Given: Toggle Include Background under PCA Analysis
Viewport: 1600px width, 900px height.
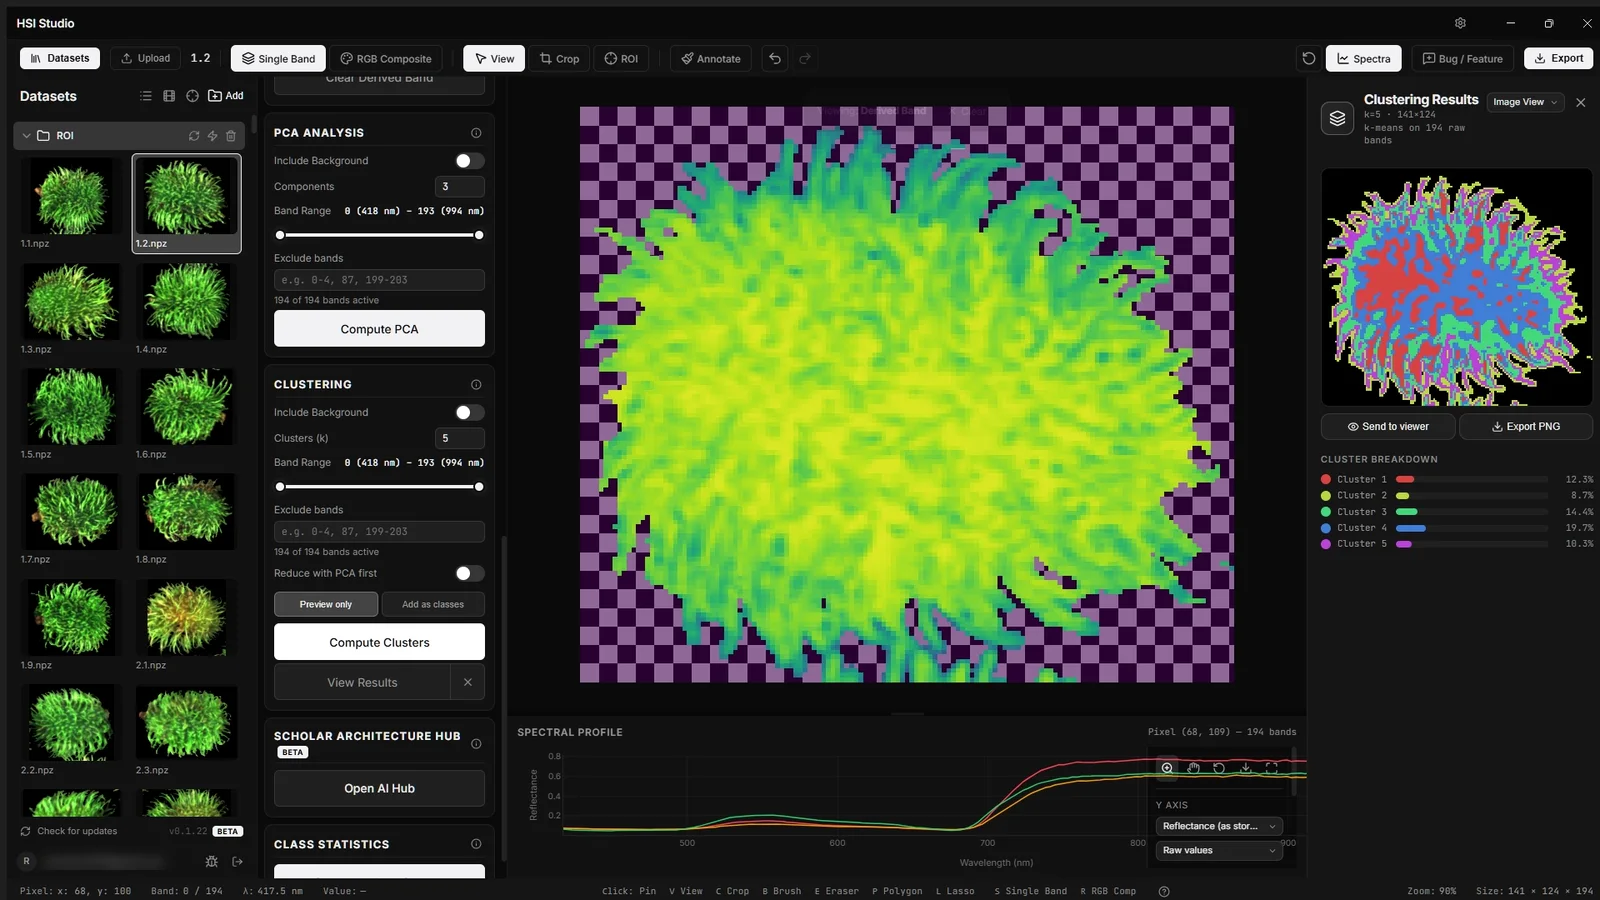Looking at the screenshot, I should click(x=469, y=161).
